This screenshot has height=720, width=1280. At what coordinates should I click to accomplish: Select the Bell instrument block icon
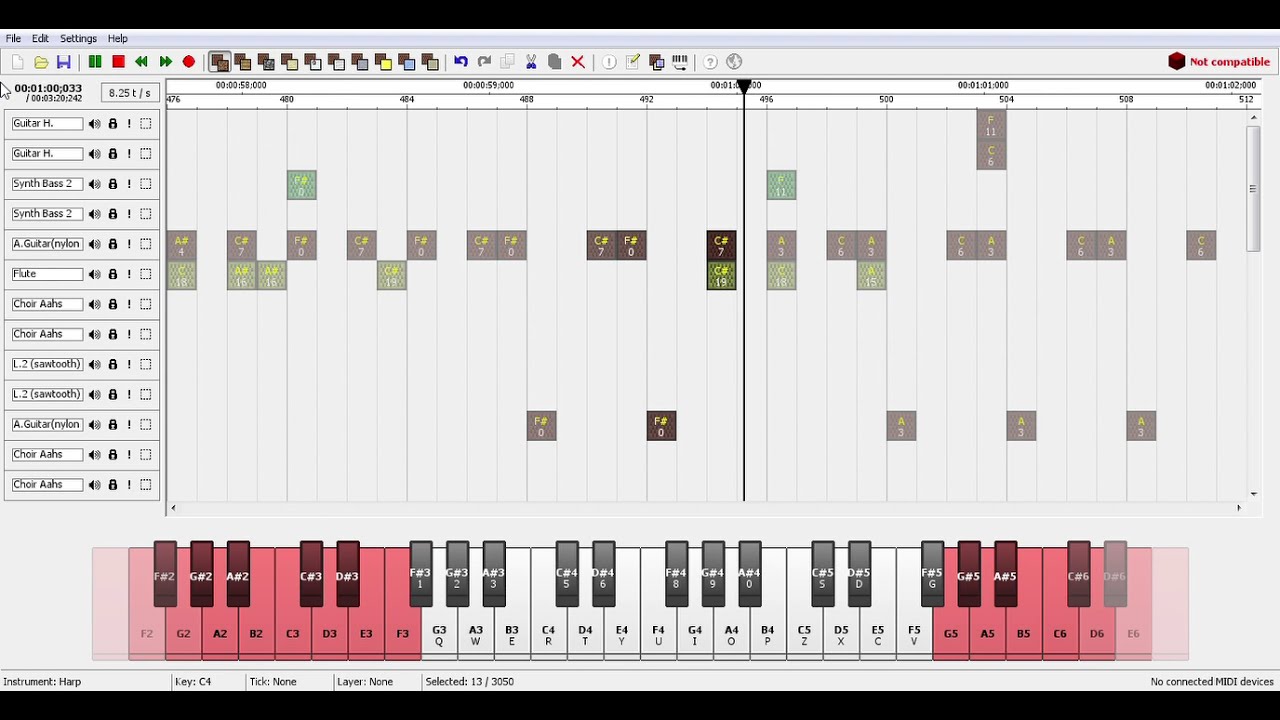384,62
